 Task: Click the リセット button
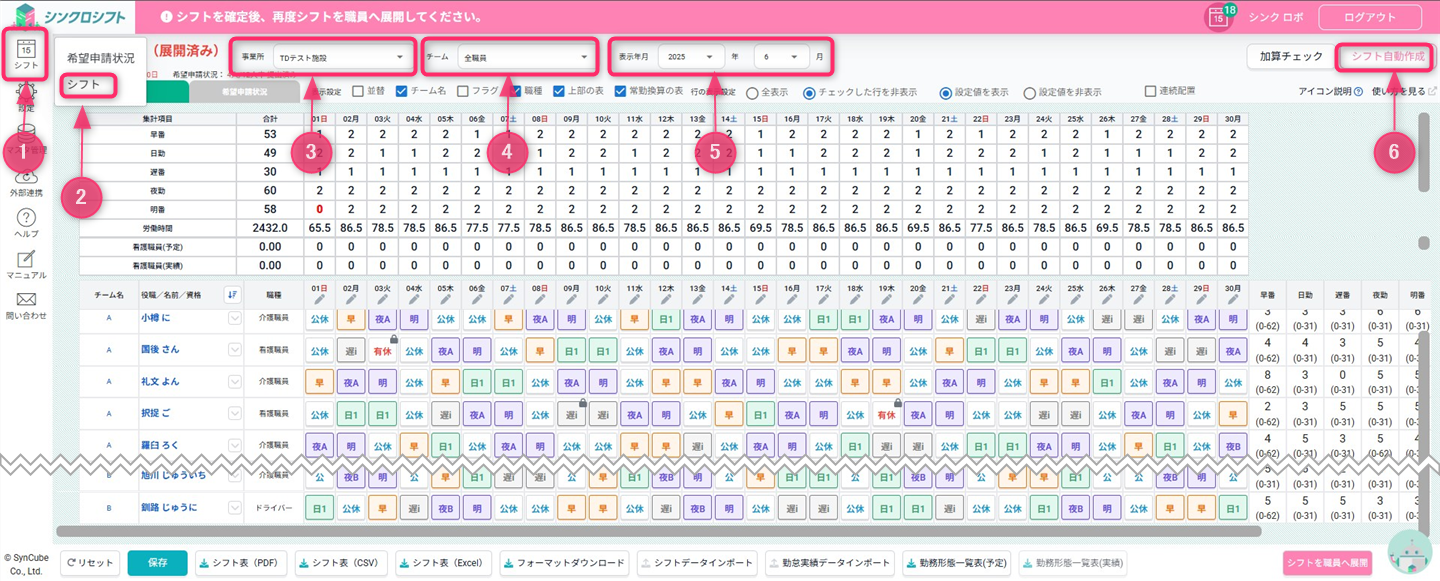point(91,563)
